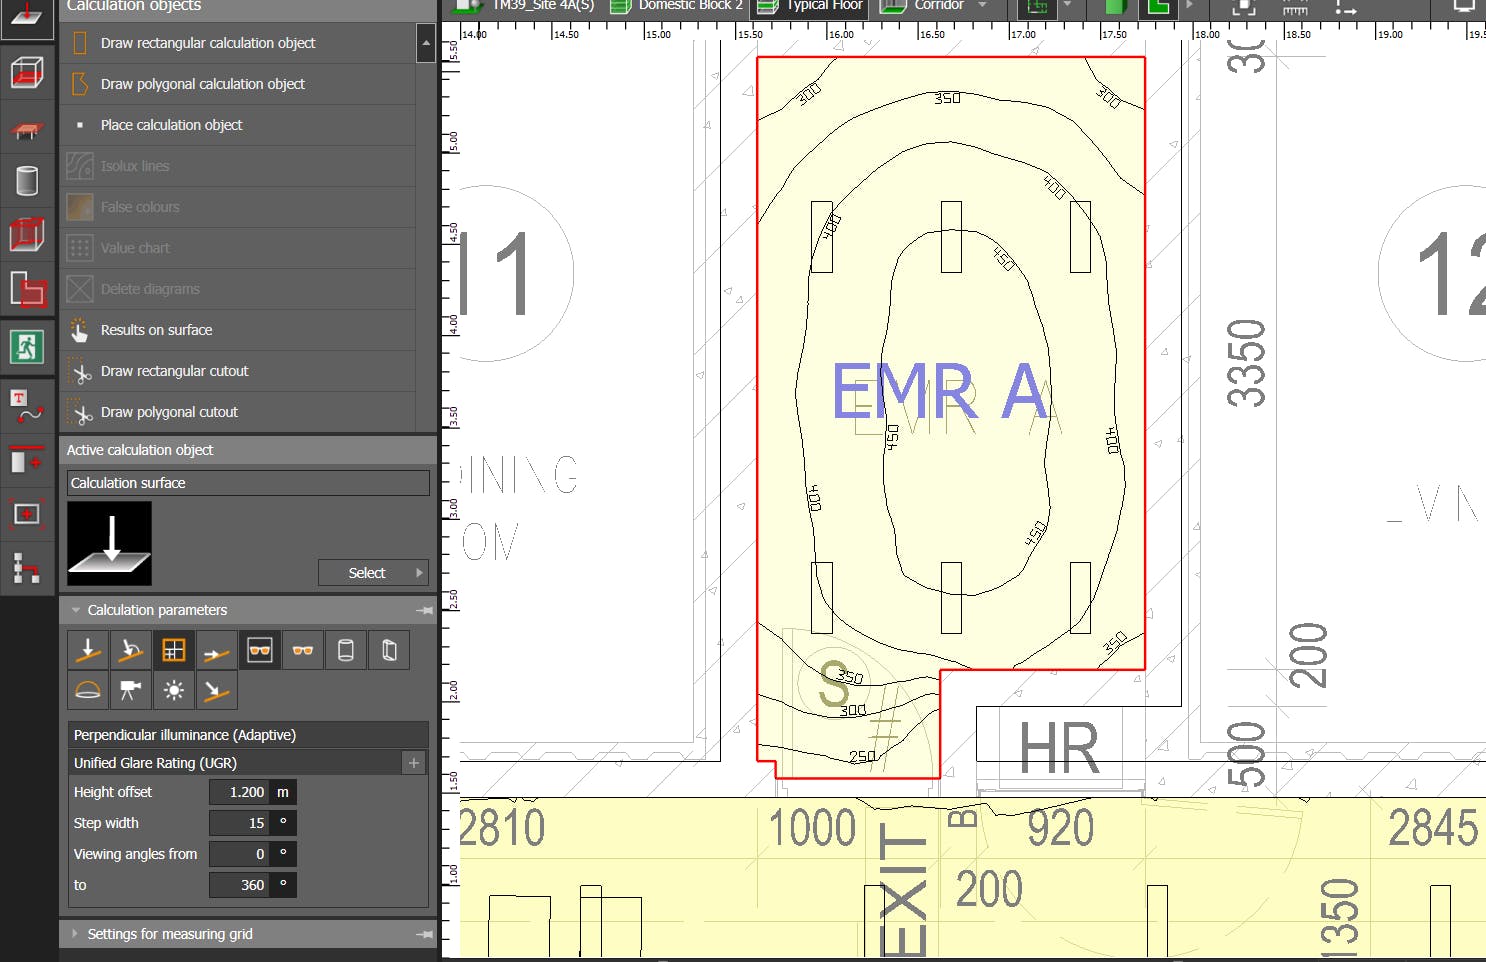Open the cutout floor plan sidebar tool

click(x=27, y=289)
